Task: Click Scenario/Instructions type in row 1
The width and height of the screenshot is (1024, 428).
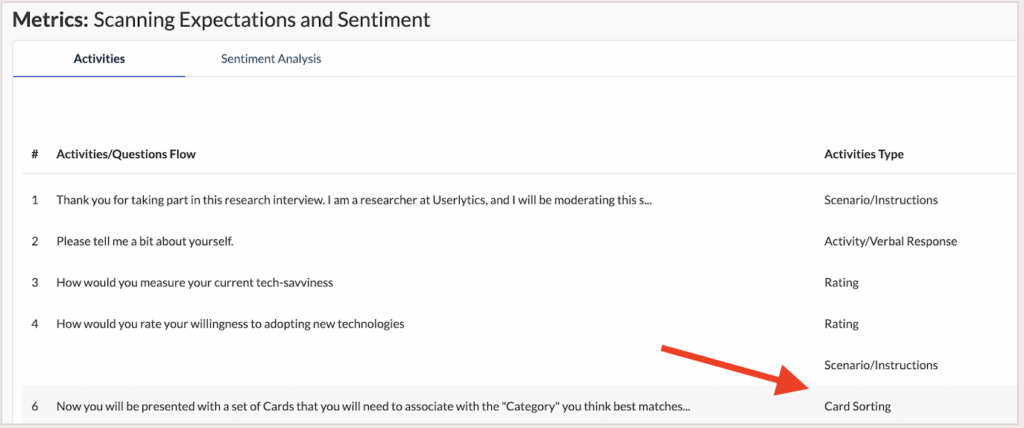Action: 880,200
